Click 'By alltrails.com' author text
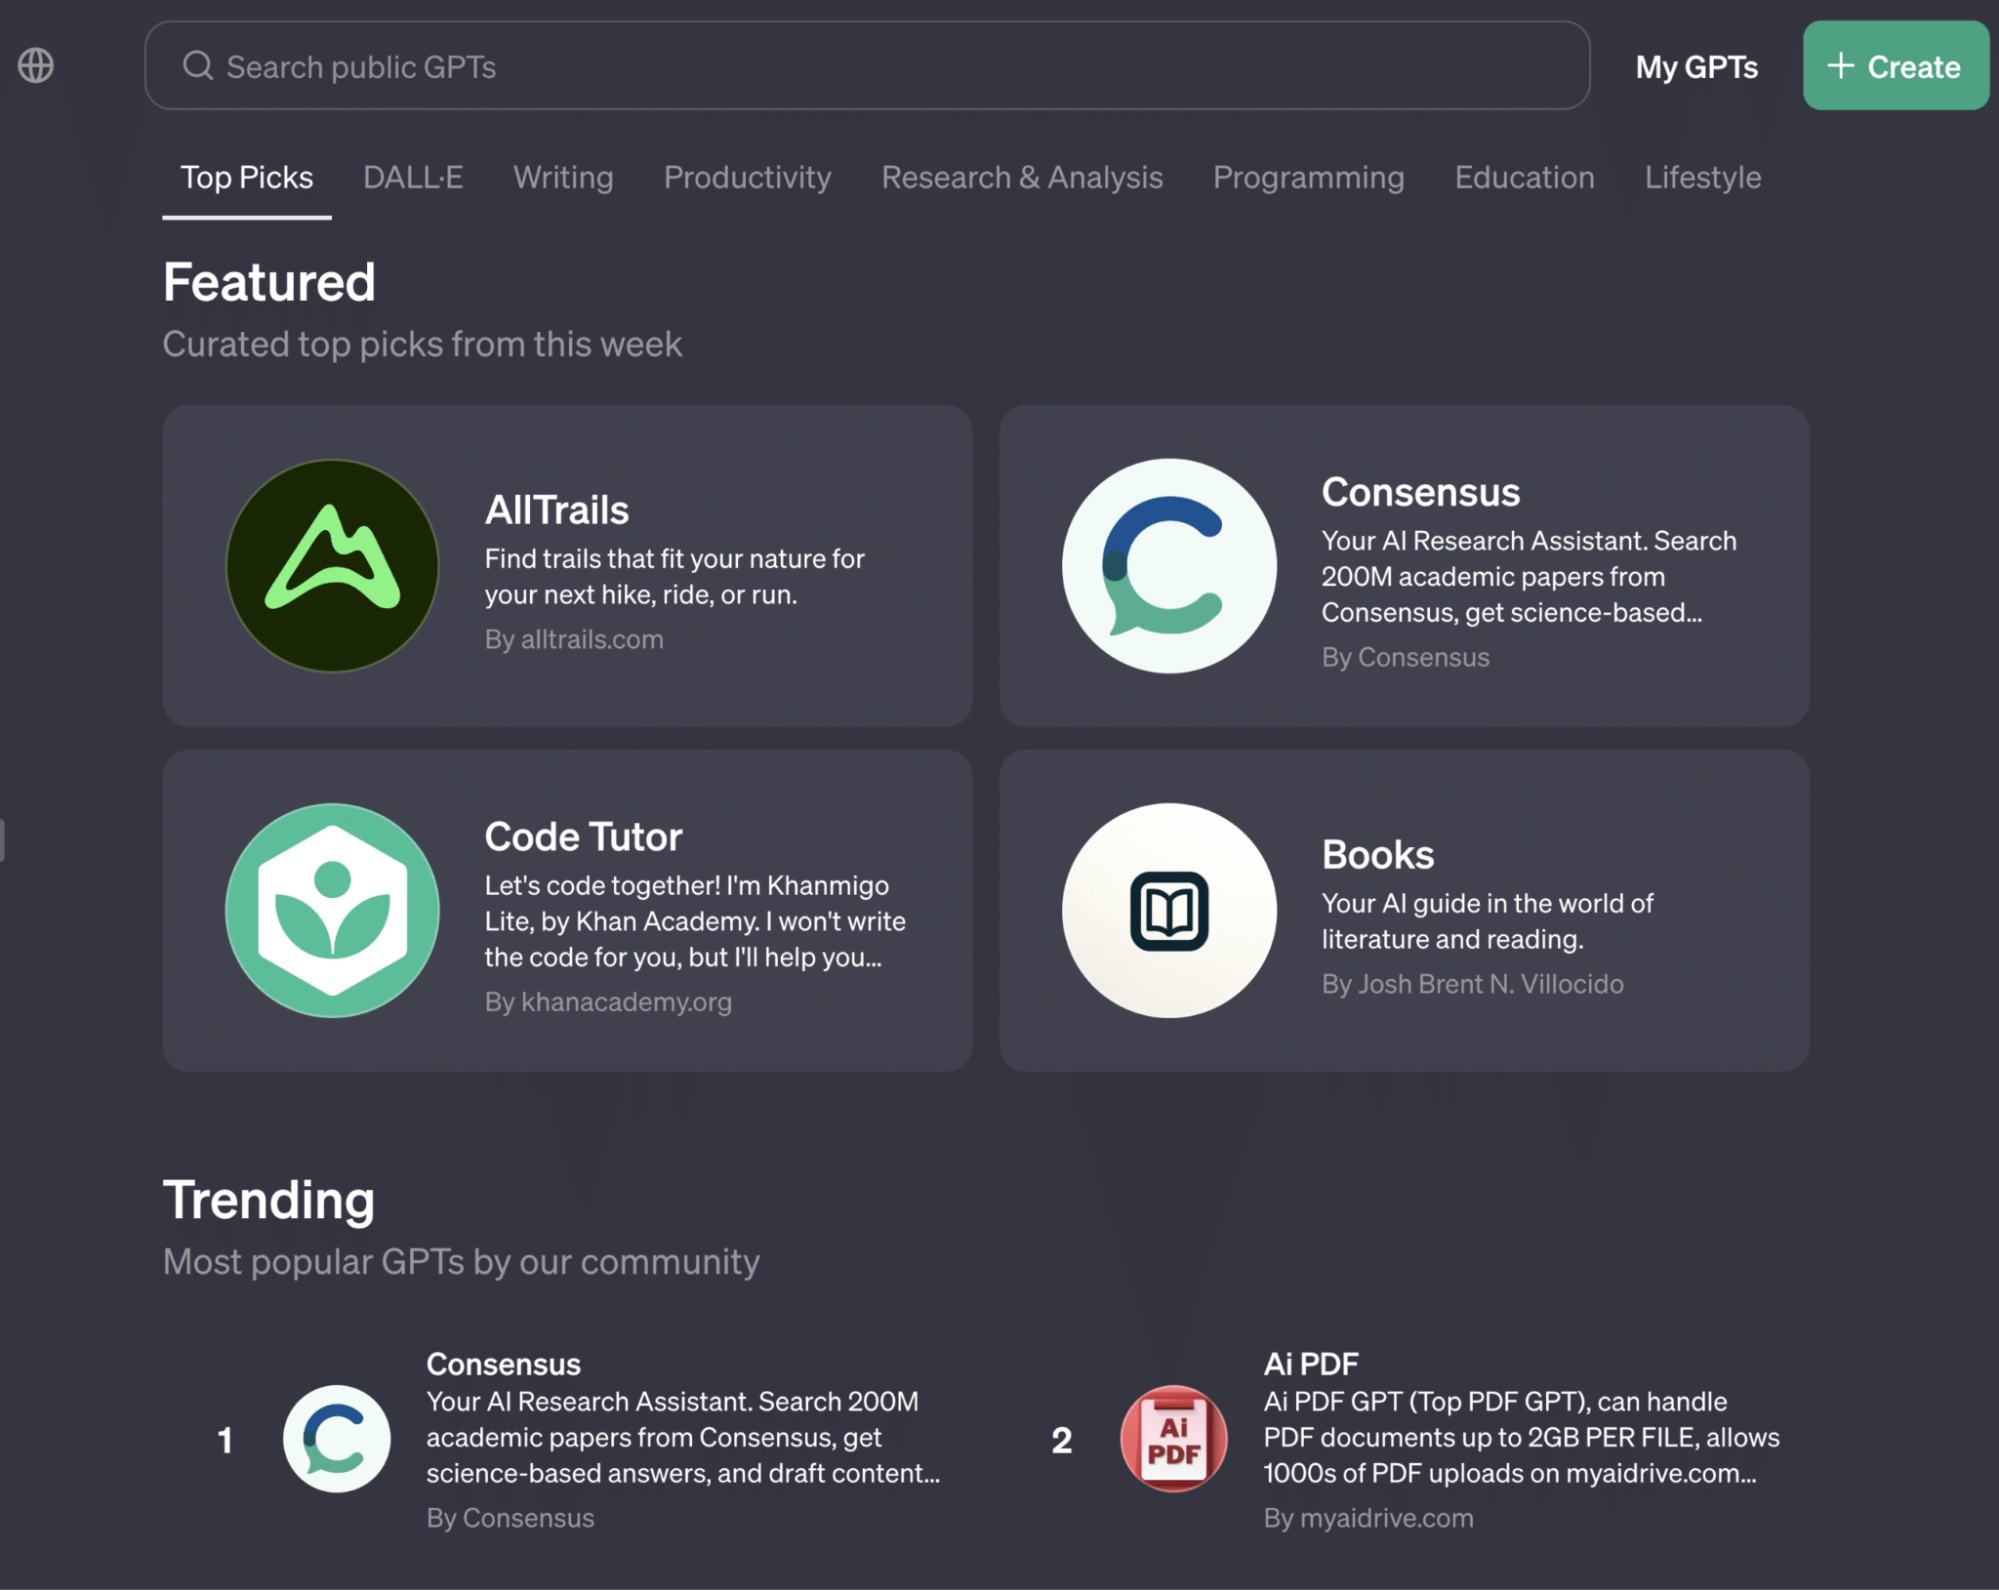This screenshot has width=1999, height=1591. click(574, 640)
